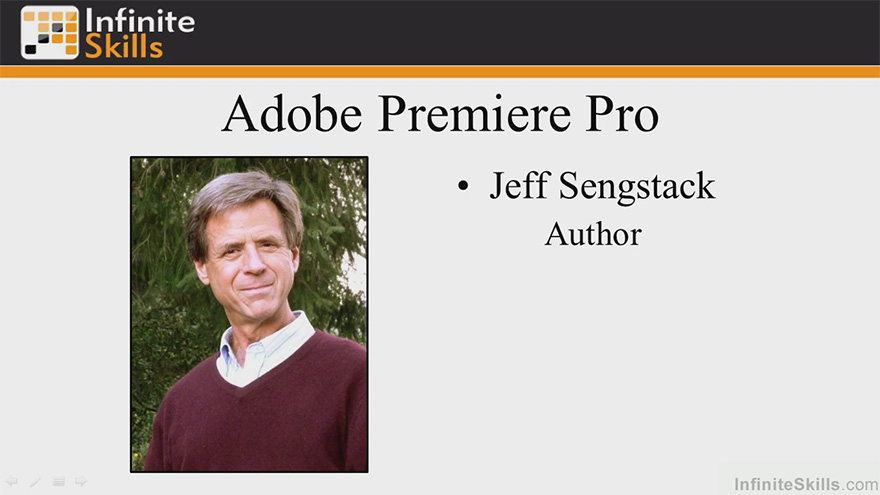Click the orange divider bar under header

(x=440, y=71)
